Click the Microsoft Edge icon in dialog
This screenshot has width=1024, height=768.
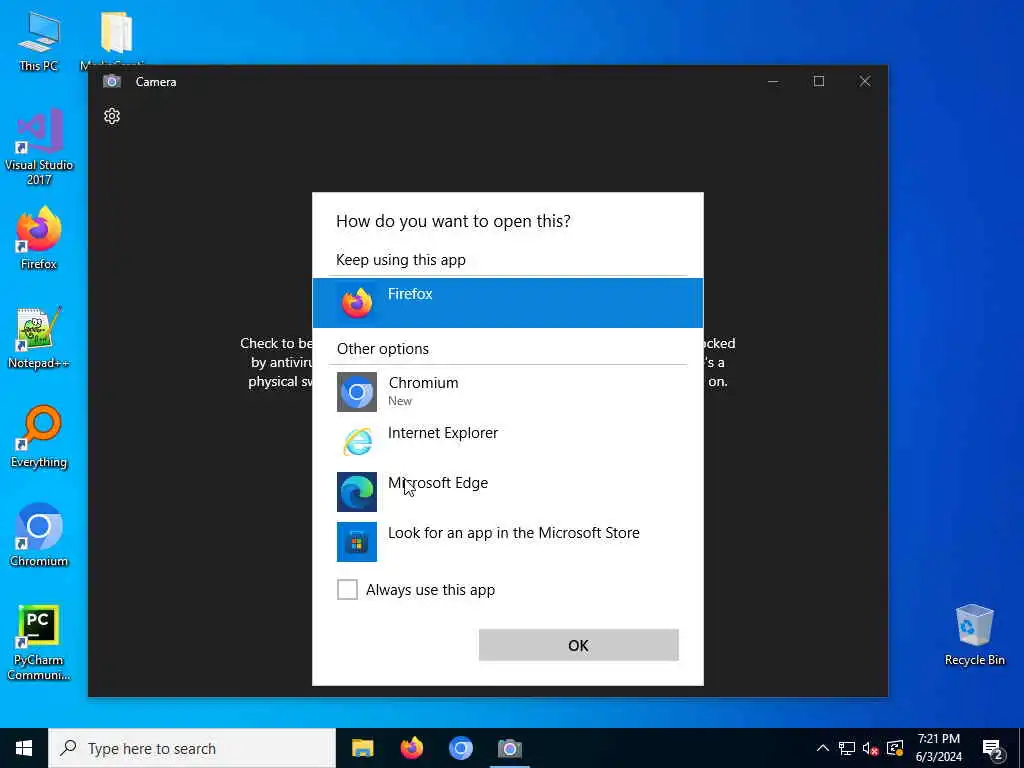[x=357, y=492]
